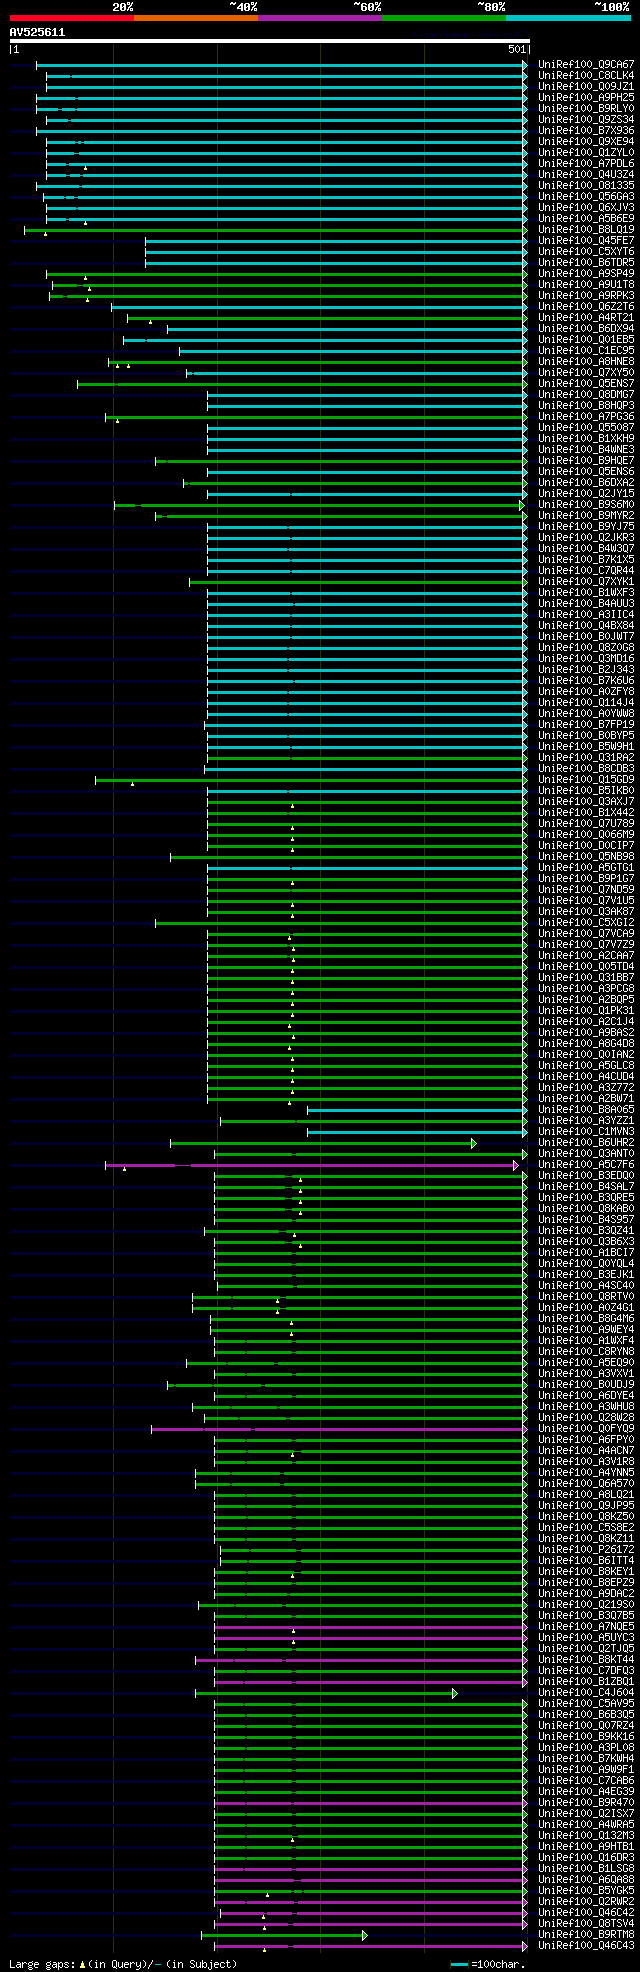Select the query sequence label AV525611

pos(37,32)
